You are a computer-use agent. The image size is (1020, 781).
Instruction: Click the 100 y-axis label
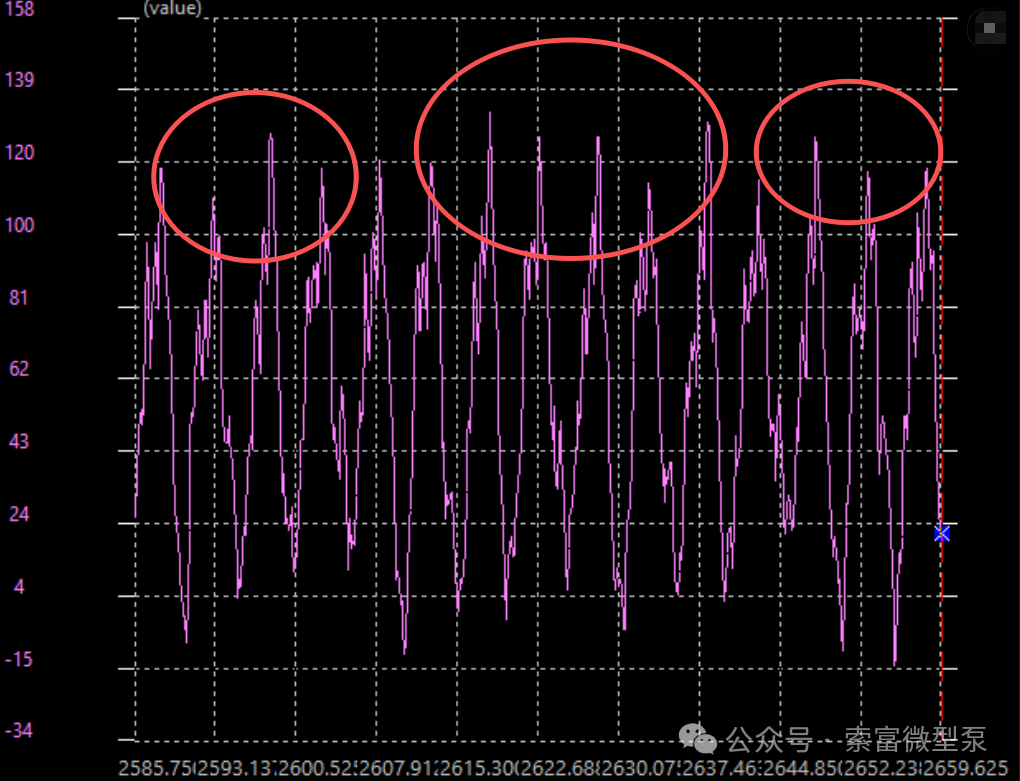(19, 226)
